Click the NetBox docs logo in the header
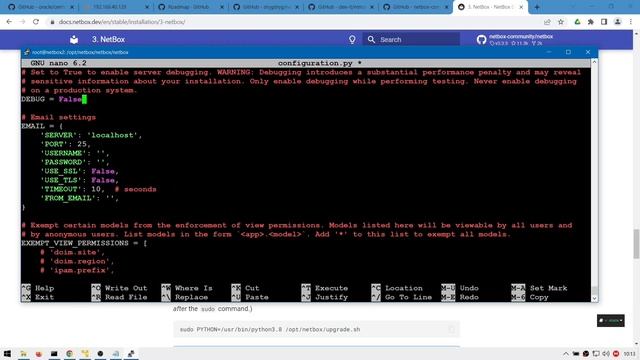This screenshot has height=360, width=640. coord(74,40)
